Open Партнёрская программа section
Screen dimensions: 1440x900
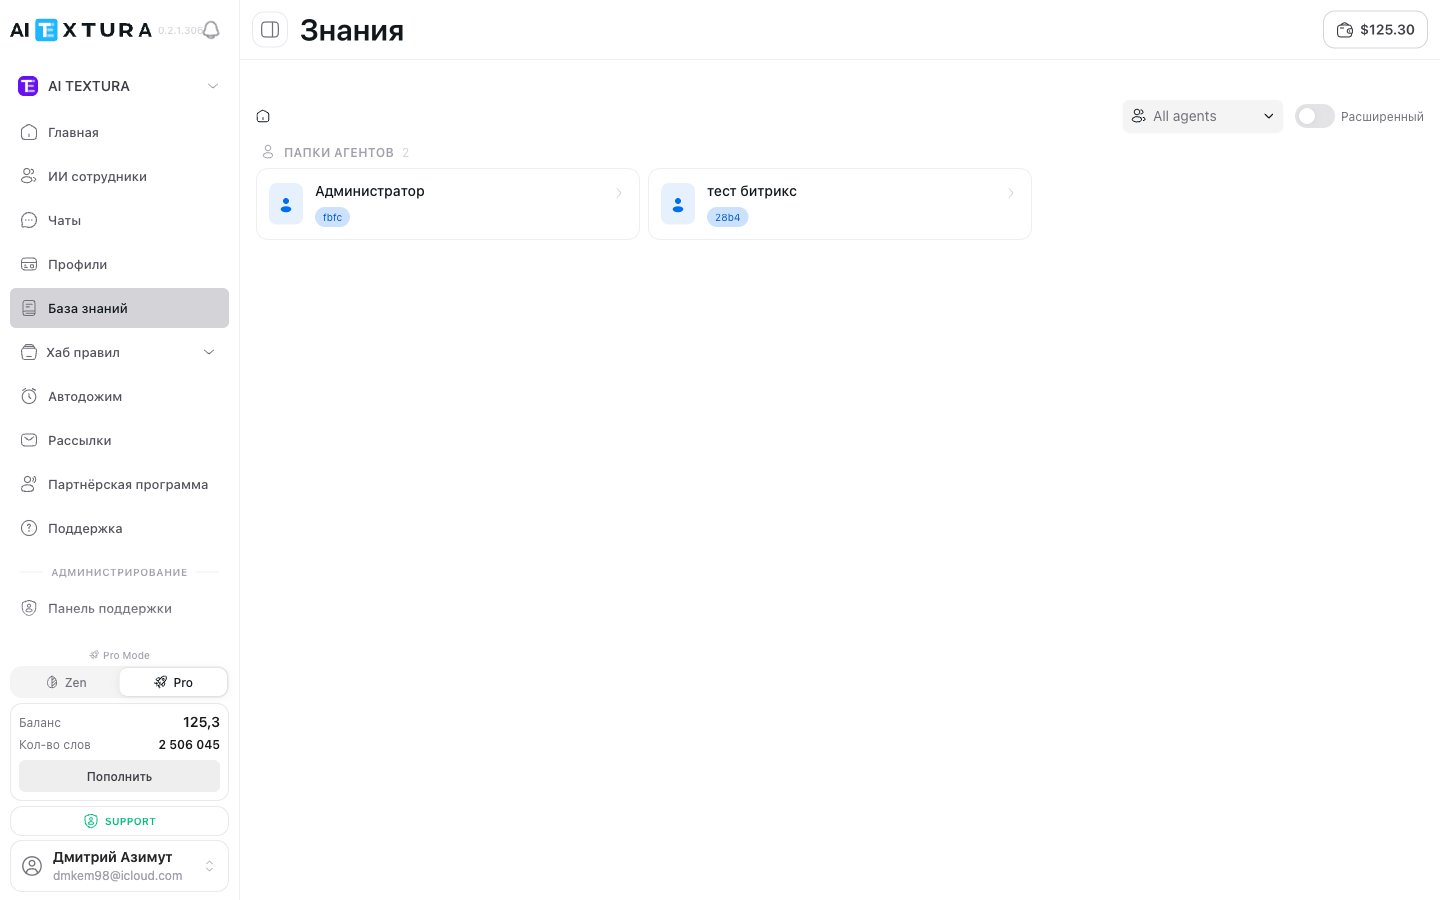pyautogui.click(x=119, y=484)
